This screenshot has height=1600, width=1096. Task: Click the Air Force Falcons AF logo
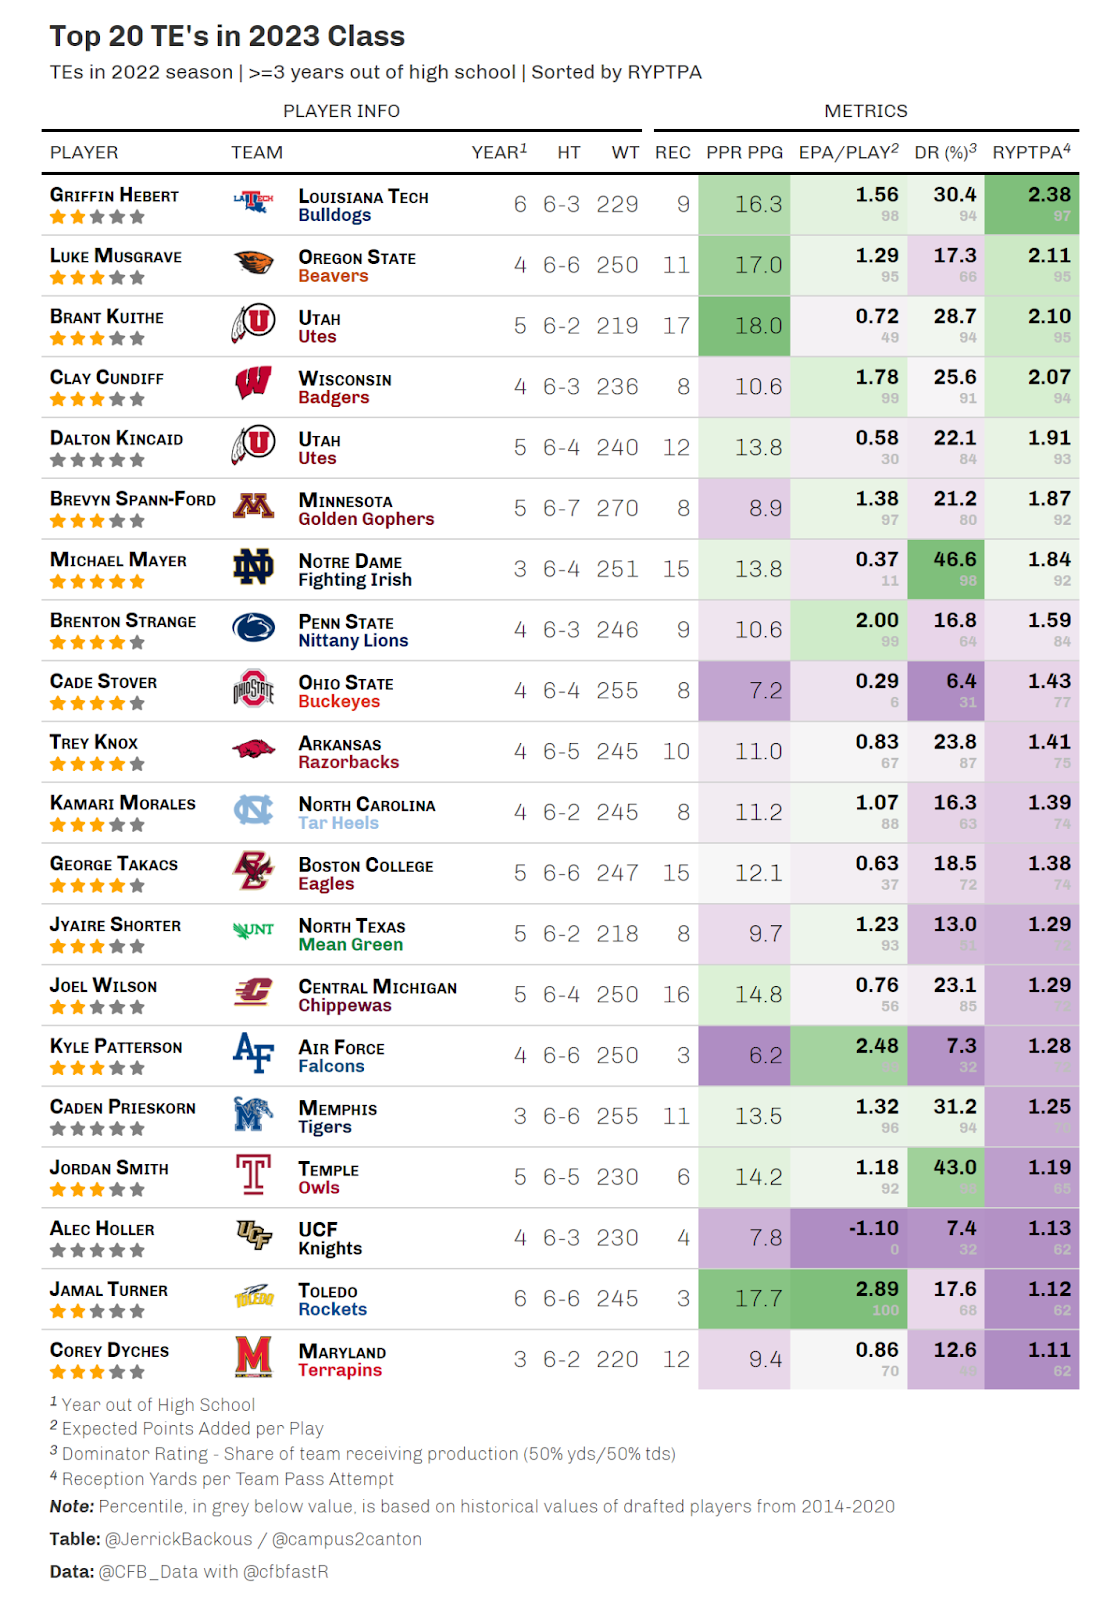tap(253, 1053)
